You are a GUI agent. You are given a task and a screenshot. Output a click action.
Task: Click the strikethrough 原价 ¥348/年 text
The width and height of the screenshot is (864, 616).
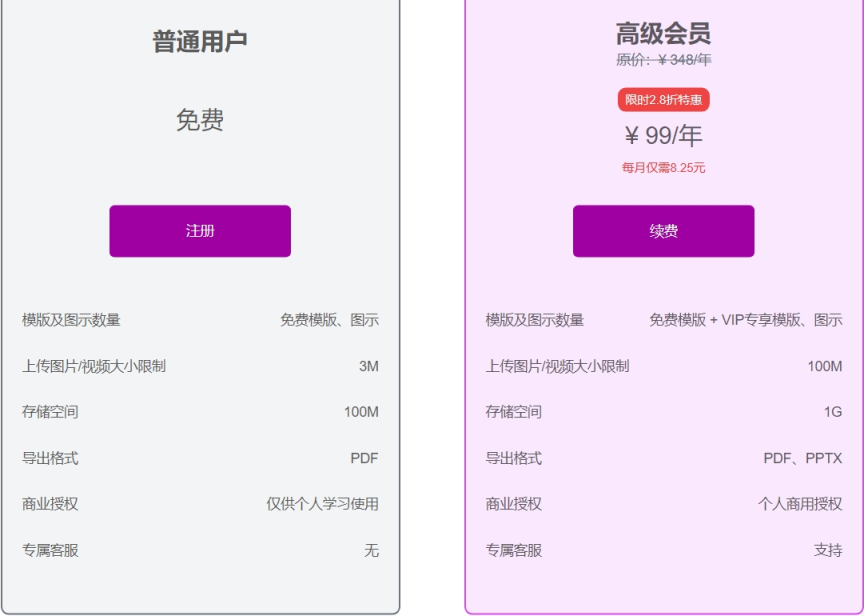point(663,60)
